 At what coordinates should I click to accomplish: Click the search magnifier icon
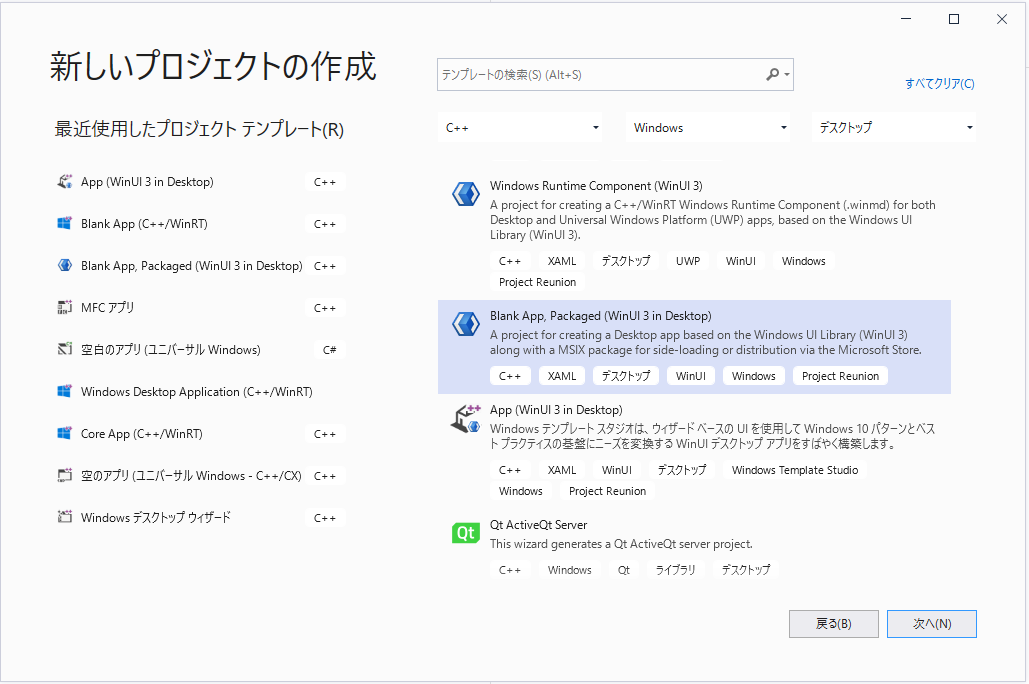tap(773, 75)
